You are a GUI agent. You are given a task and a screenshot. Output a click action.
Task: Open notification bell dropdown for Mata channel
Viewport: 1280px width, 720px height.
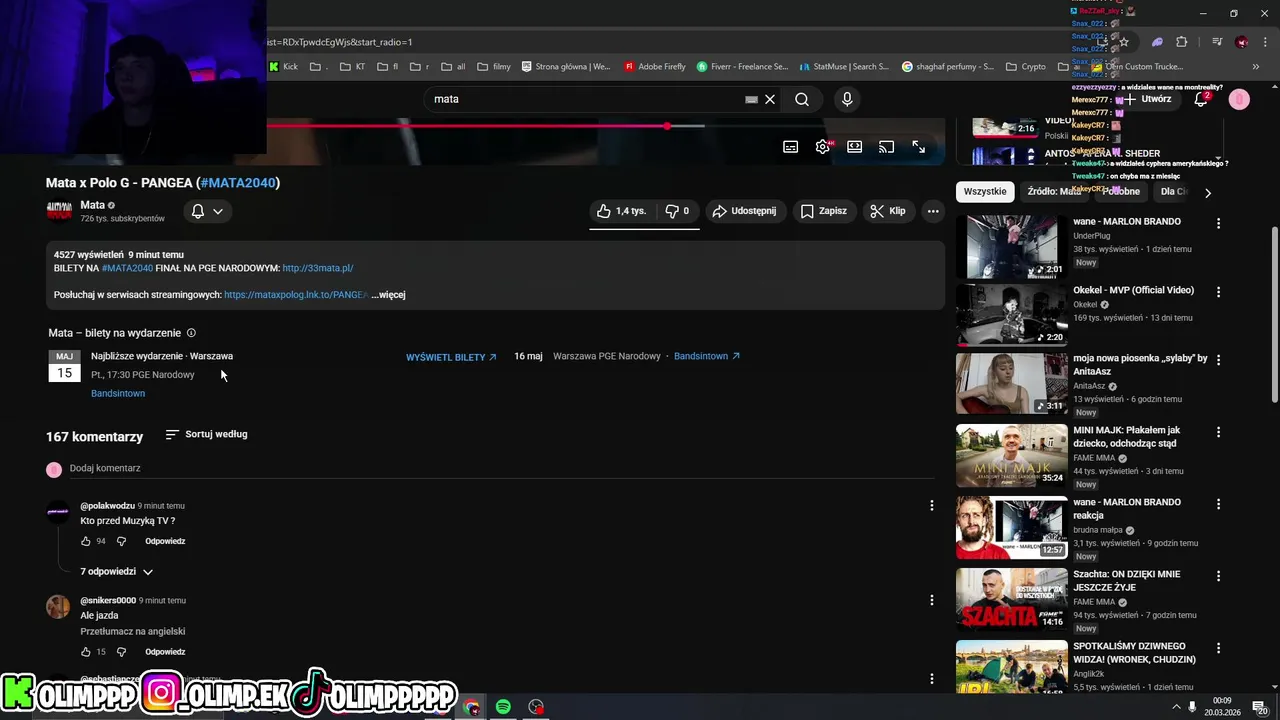click(x=207, y=211)
